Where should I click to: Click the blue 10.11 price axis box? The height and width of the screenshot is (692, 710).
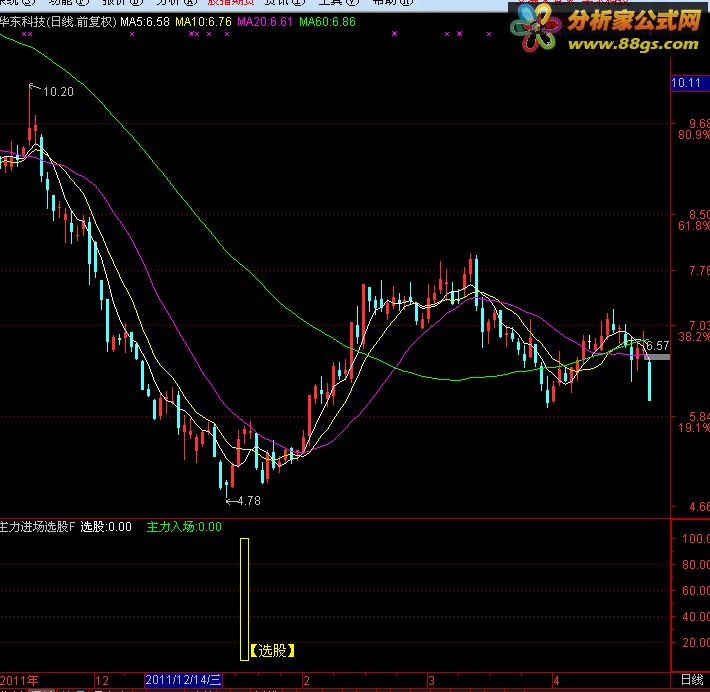pyautogui.click(x=690, y=83)
